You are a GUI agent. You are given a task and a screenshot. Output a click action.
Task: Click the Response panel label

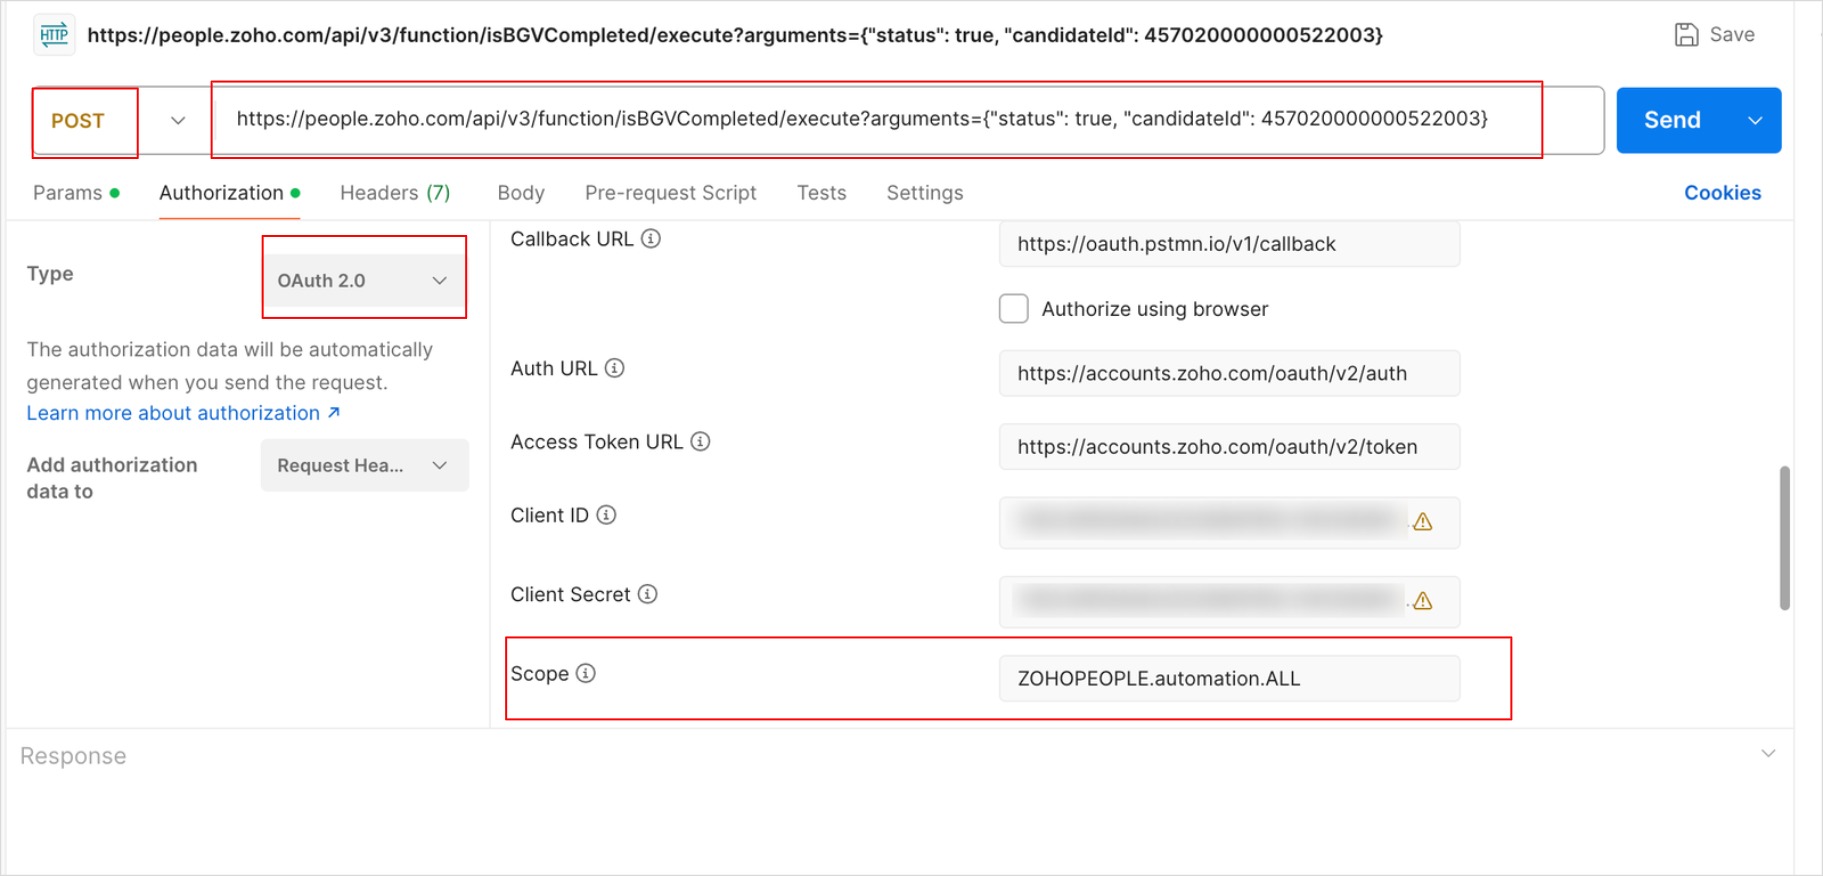pyautogui.click(x=73, y=756)
